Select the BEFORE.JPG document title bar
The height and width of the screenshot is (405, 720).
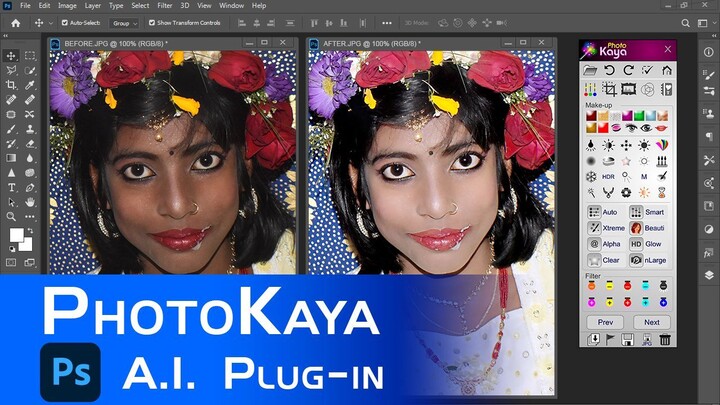tap(174, 43)
